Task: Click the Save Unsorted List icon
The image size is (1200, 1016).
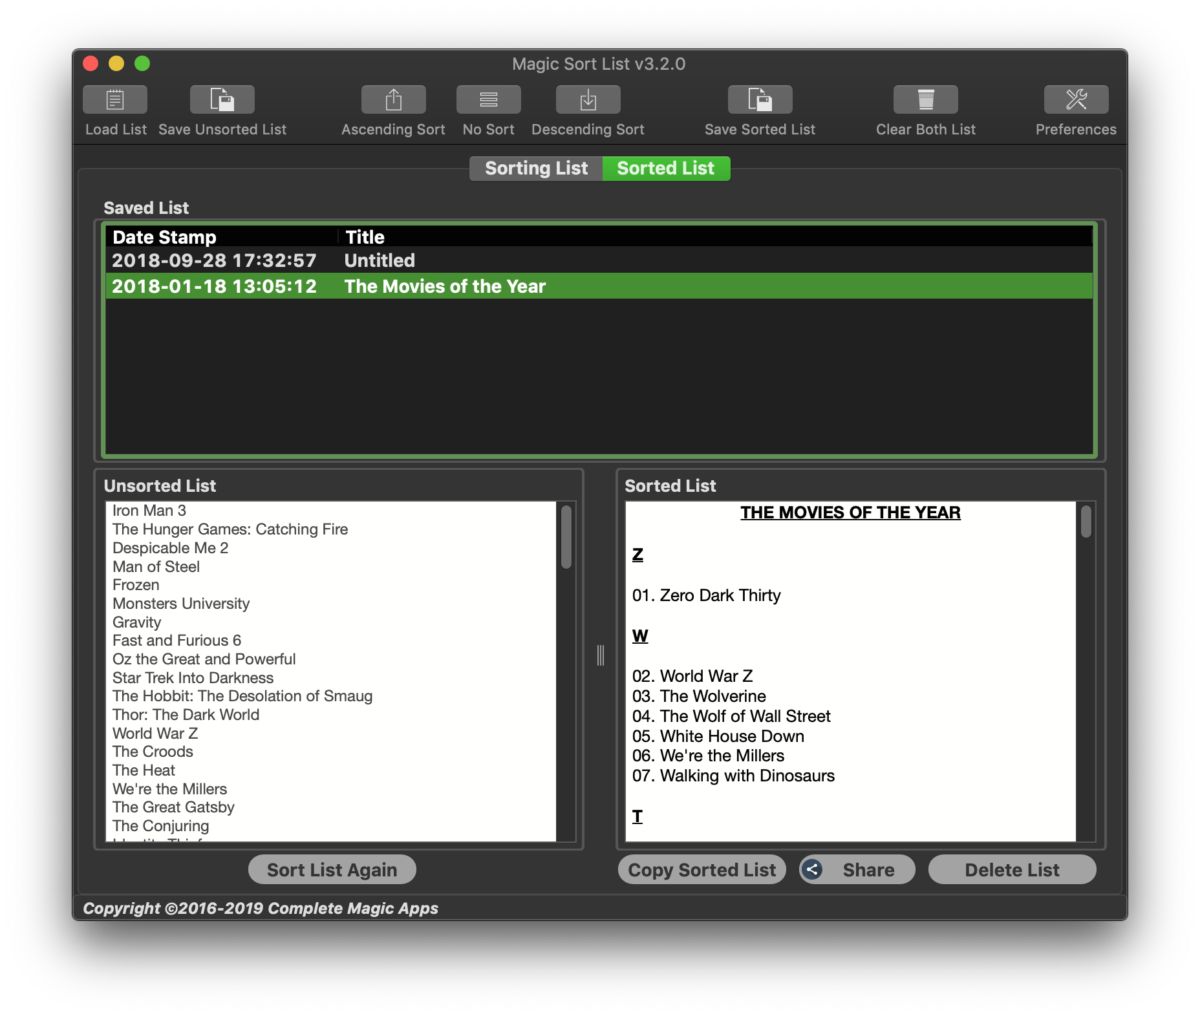Action: click(221, 99)
